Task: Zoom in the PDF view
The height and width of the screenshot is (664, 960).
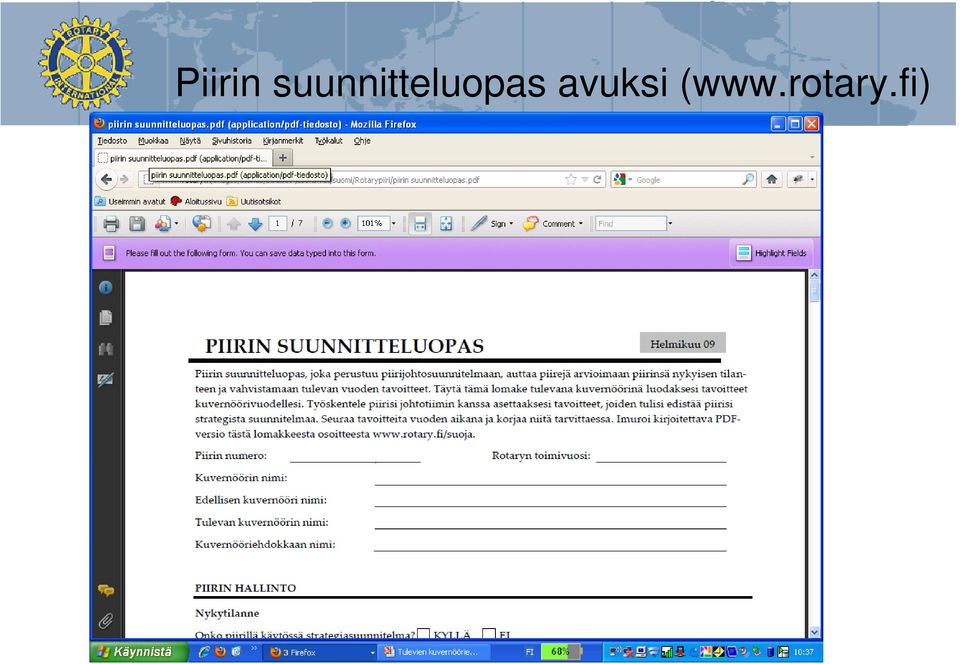Action: click(x=346, y=224)
